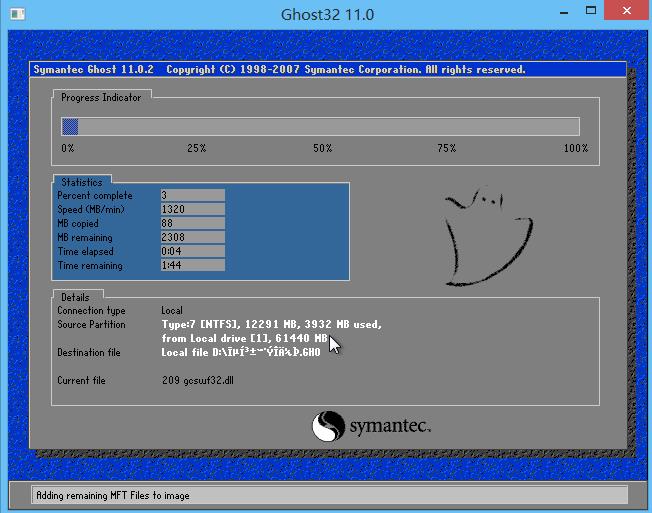Close the Ghost32 11.0 window
The height and width of the screenshot is (513, 652).
[x=627, y=11]
